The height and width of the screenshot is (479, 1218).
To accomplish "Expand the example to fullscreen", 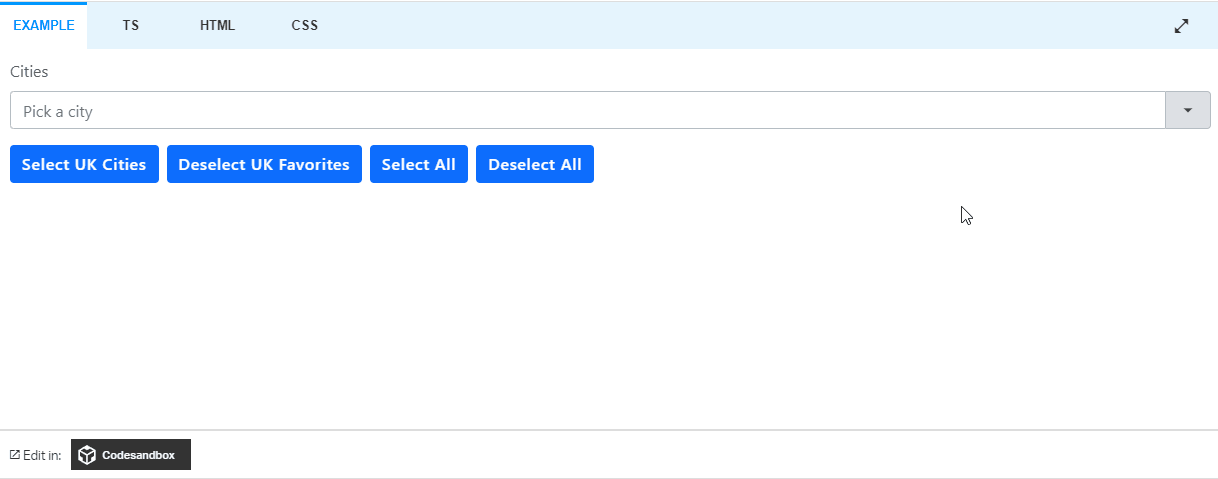I will (1181, 26).
